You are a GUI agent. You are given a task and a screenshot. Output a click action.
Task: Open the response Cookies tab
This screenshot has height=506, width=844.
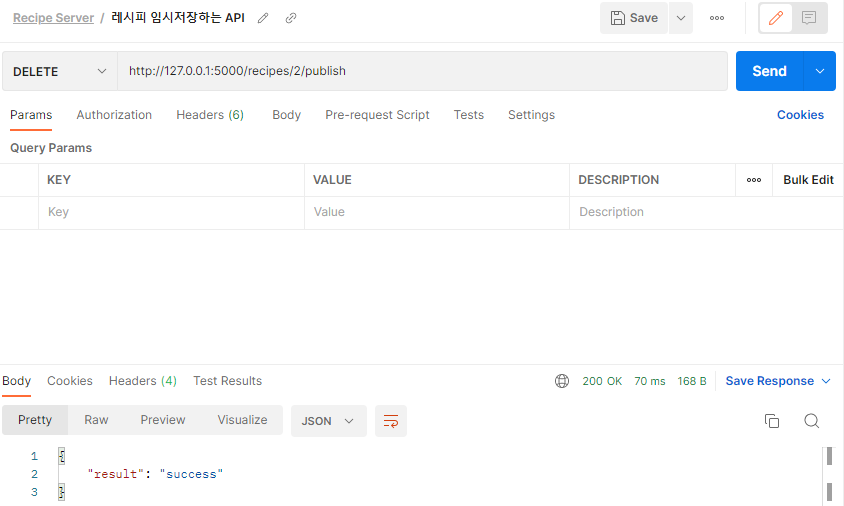click(x=70, y=381)
